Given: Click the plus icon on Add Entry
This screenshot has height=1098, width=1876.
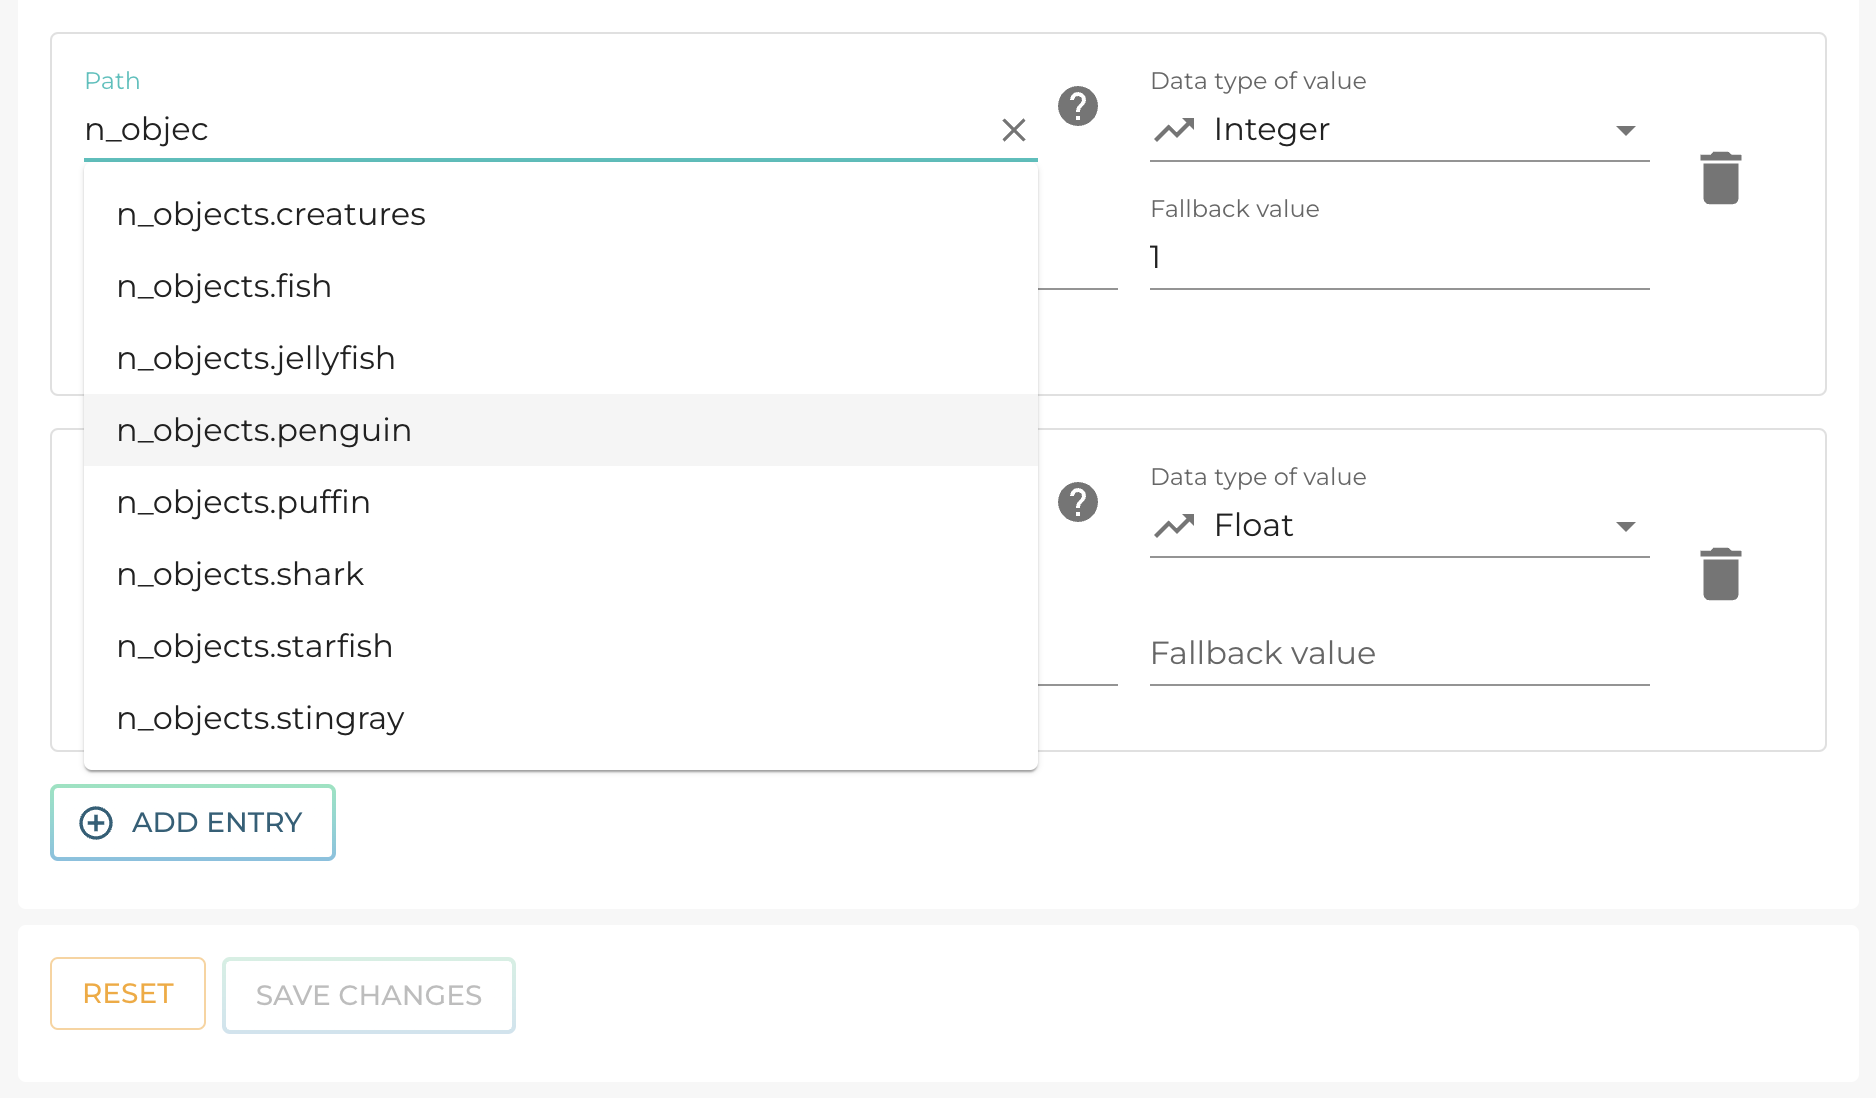Looking at the screenshot, I should [96, 822].
